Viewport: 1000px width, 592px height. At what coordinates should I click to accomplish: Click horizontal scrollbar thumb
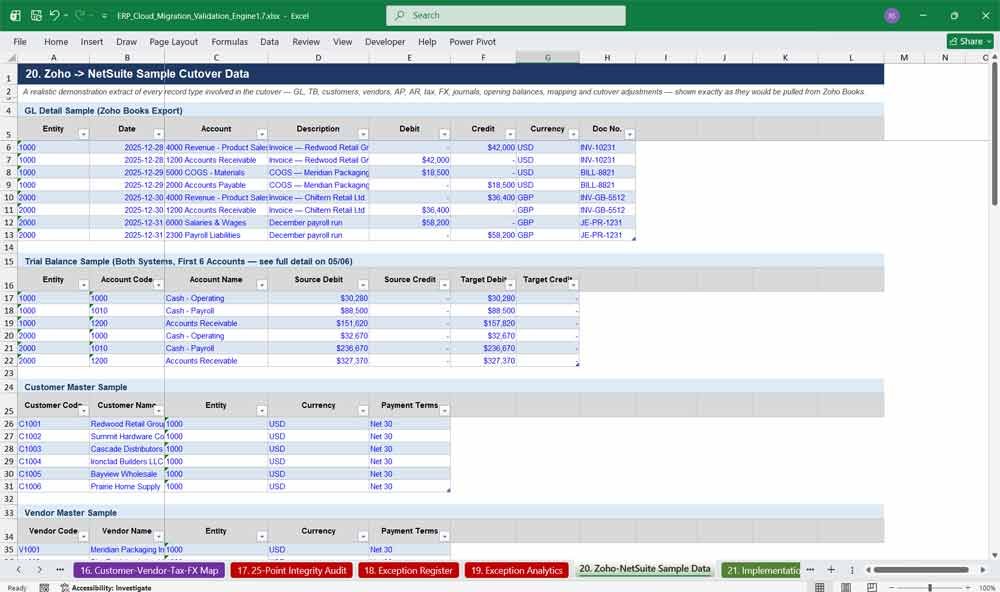pyautogui.click(x=921, y=570)
